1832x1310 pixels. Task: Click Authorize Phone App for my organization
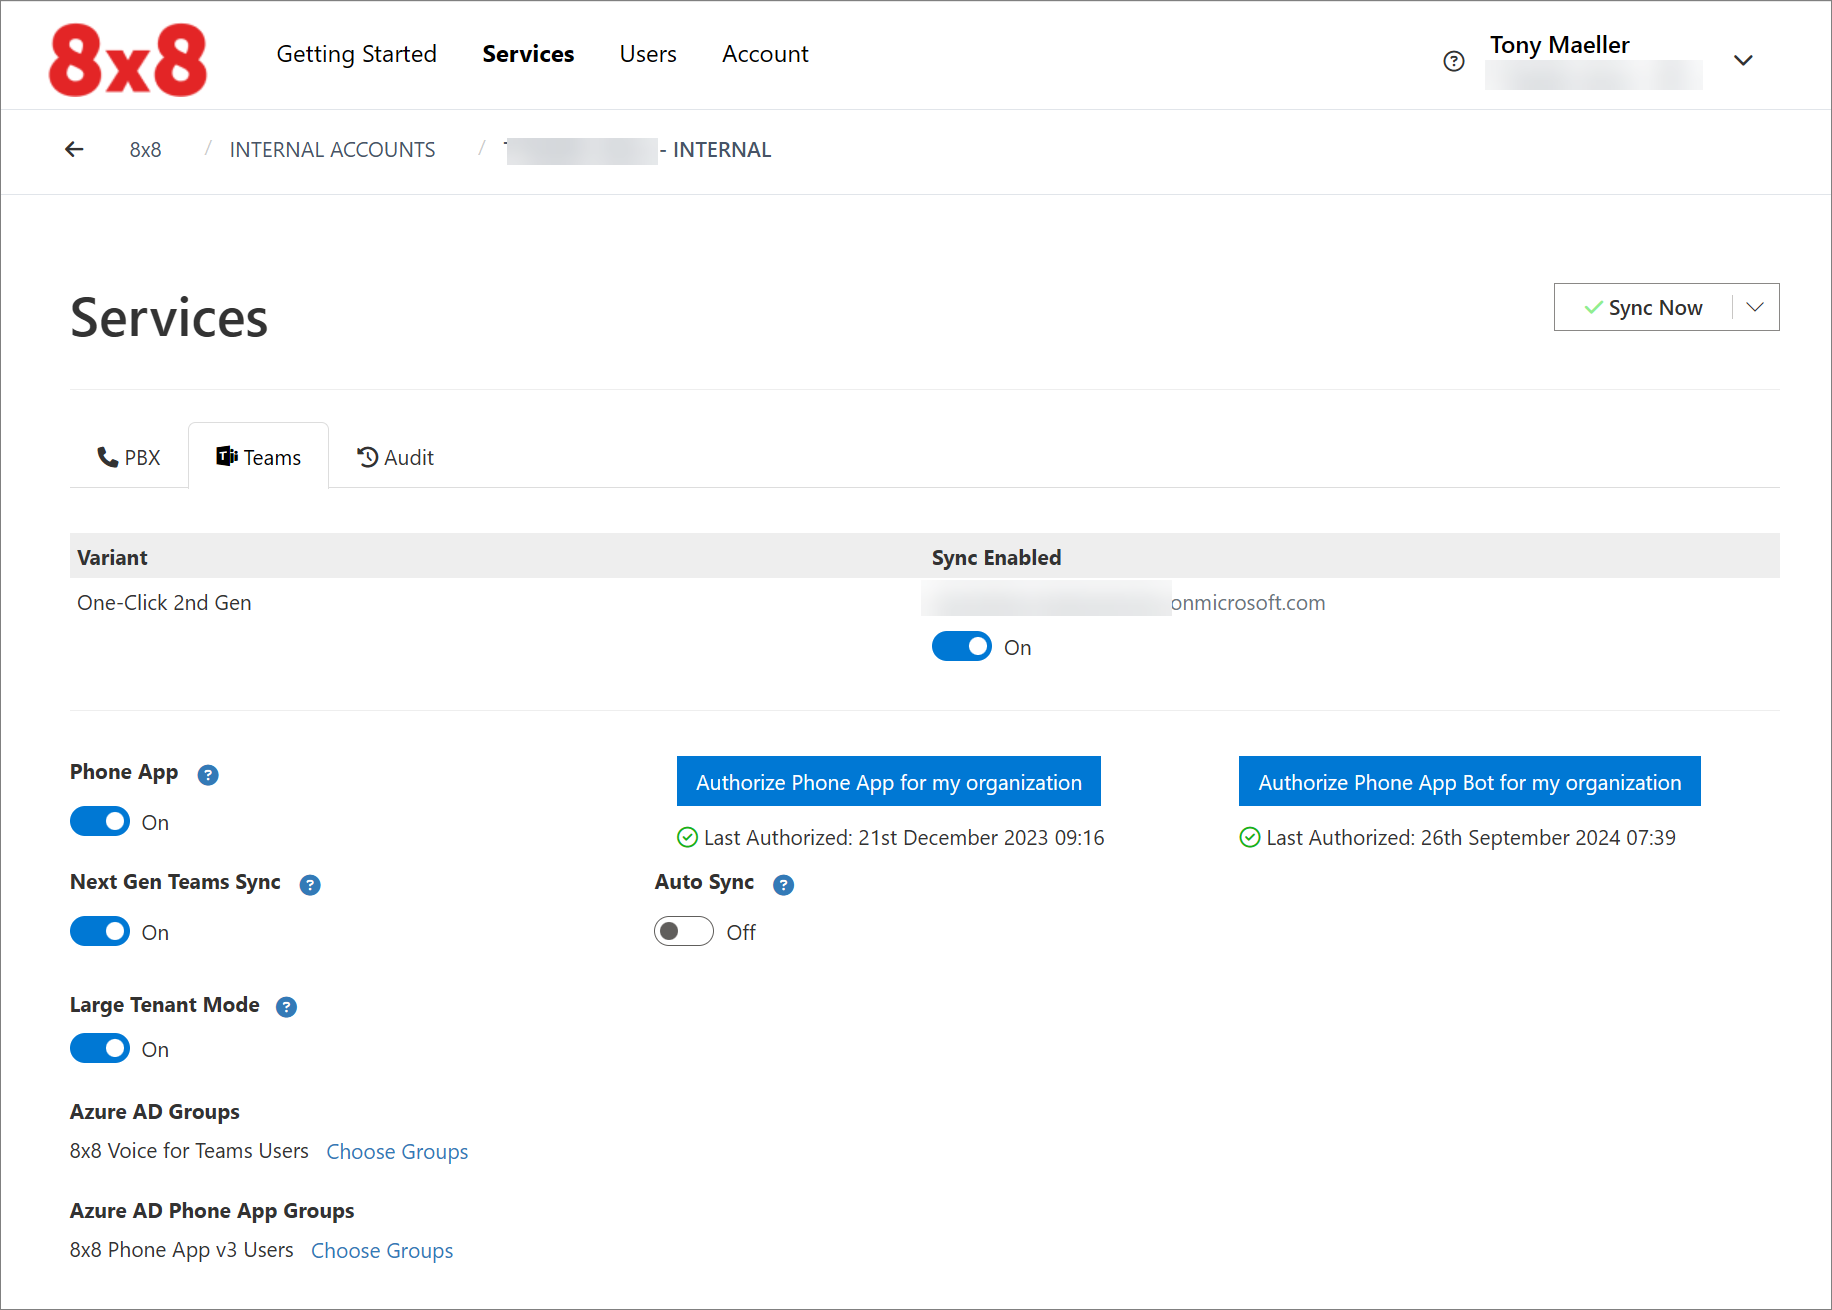[888, 782]
